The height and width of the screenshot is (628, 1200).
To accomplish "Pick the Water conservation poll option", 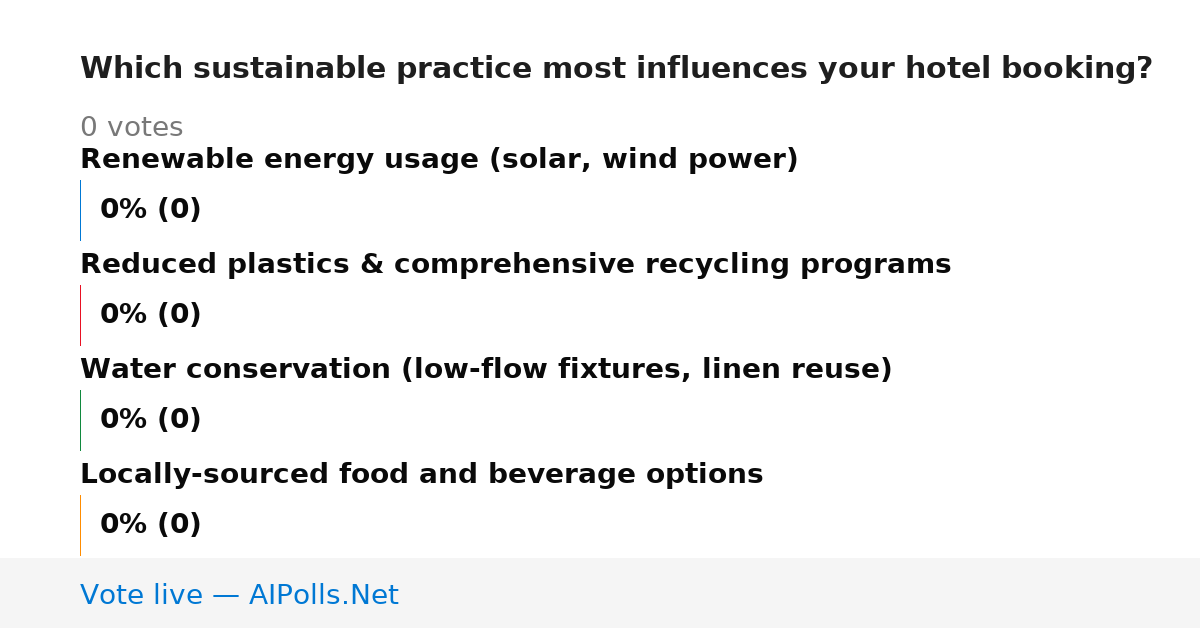I will click(x=486, y=370).
